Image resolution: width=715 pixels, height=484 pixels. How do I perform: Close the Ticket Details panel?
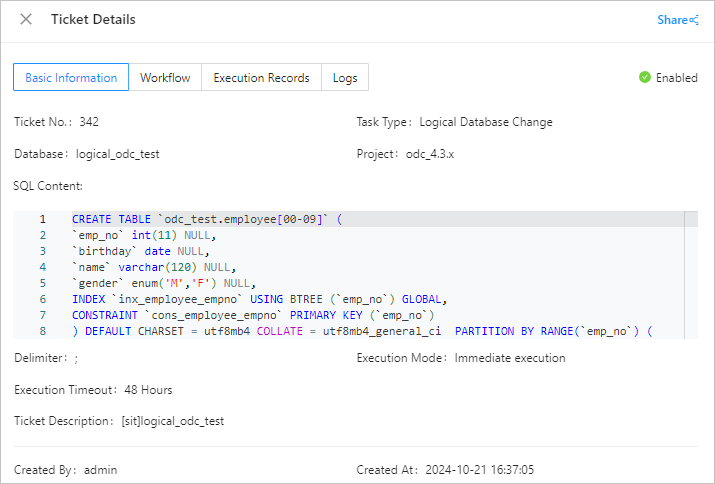[x=26, y=19]
